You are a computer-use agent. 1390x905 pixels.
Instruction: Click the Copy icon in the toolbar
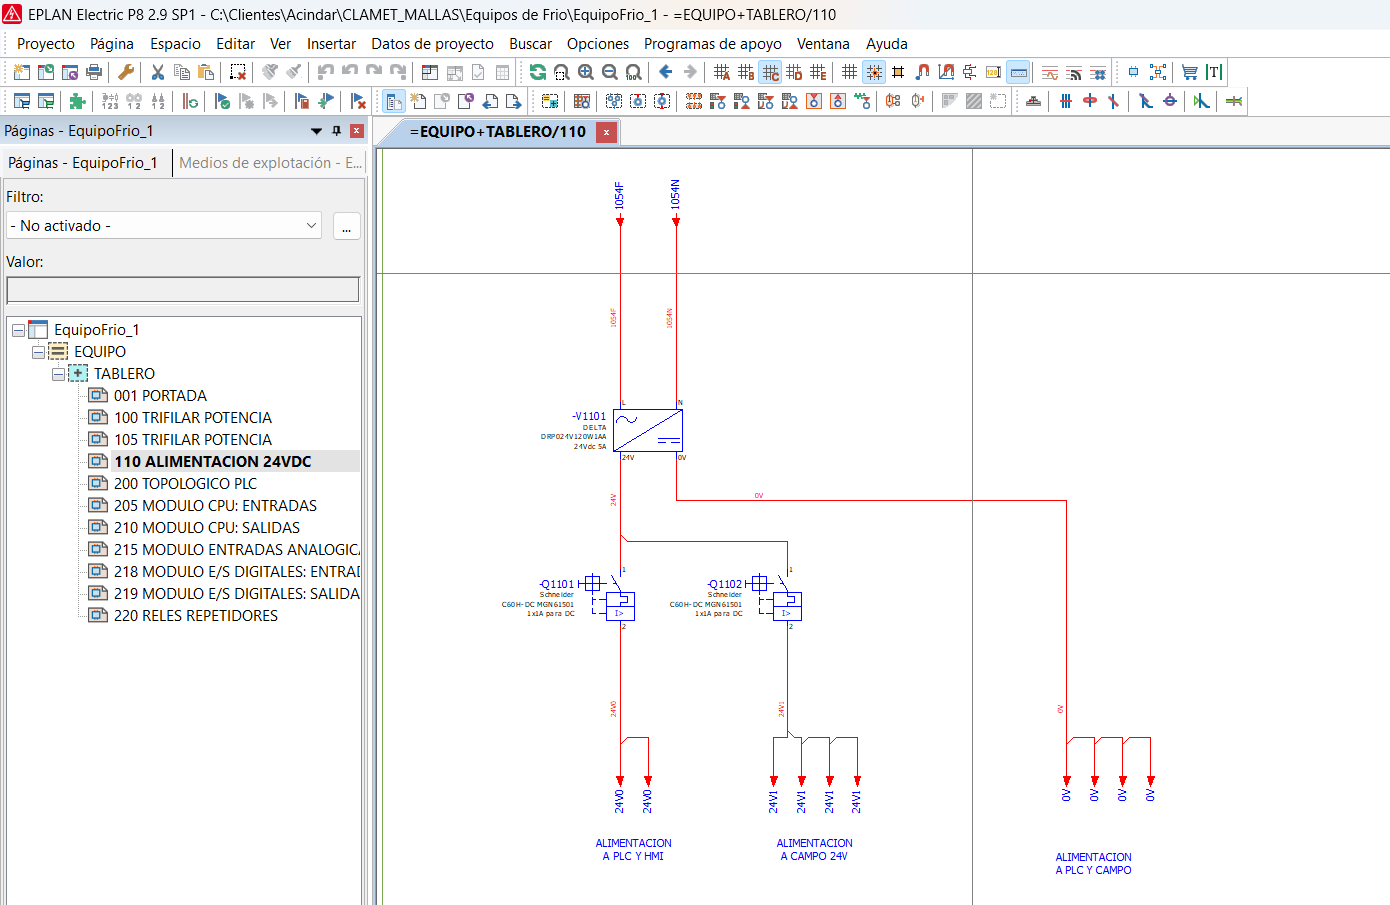point(182,72)
